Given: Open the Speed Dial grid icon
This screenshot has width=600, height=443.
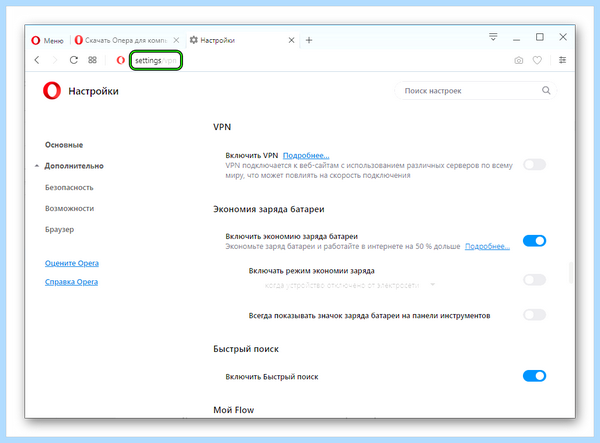Looking at the screenshot, I should (x=92, y=60).
